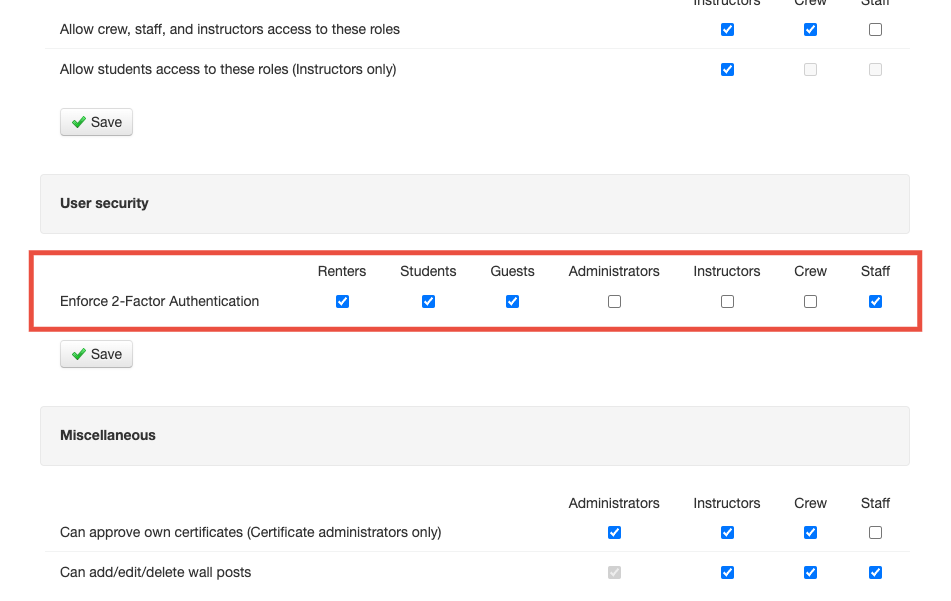This screenshot has height=601, width=951.
Task: Uncheck Crew for wall post permissions
Action: 810,572
